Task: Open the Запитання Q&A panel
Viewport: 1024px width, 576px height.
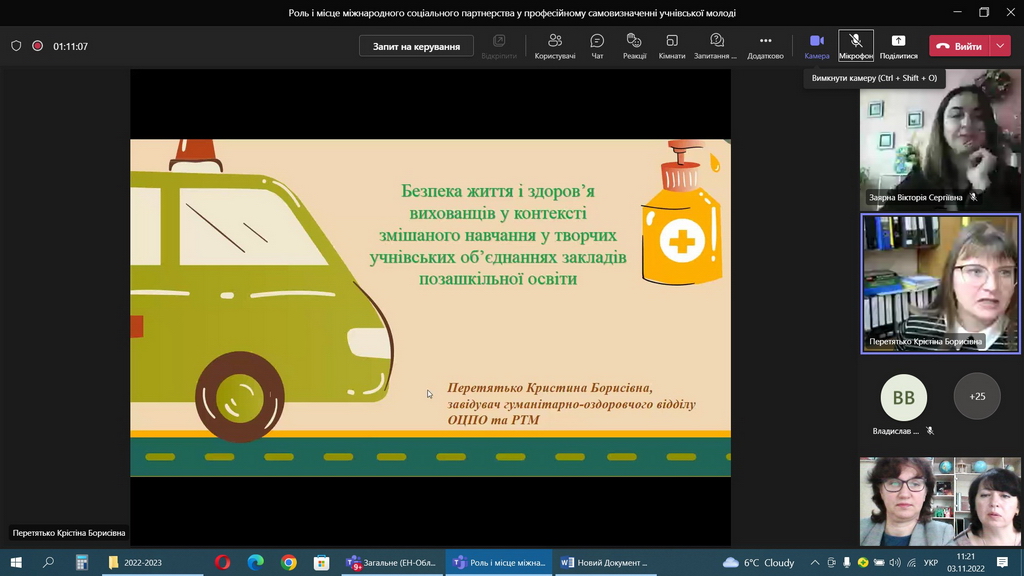Action: coord(716,45)
